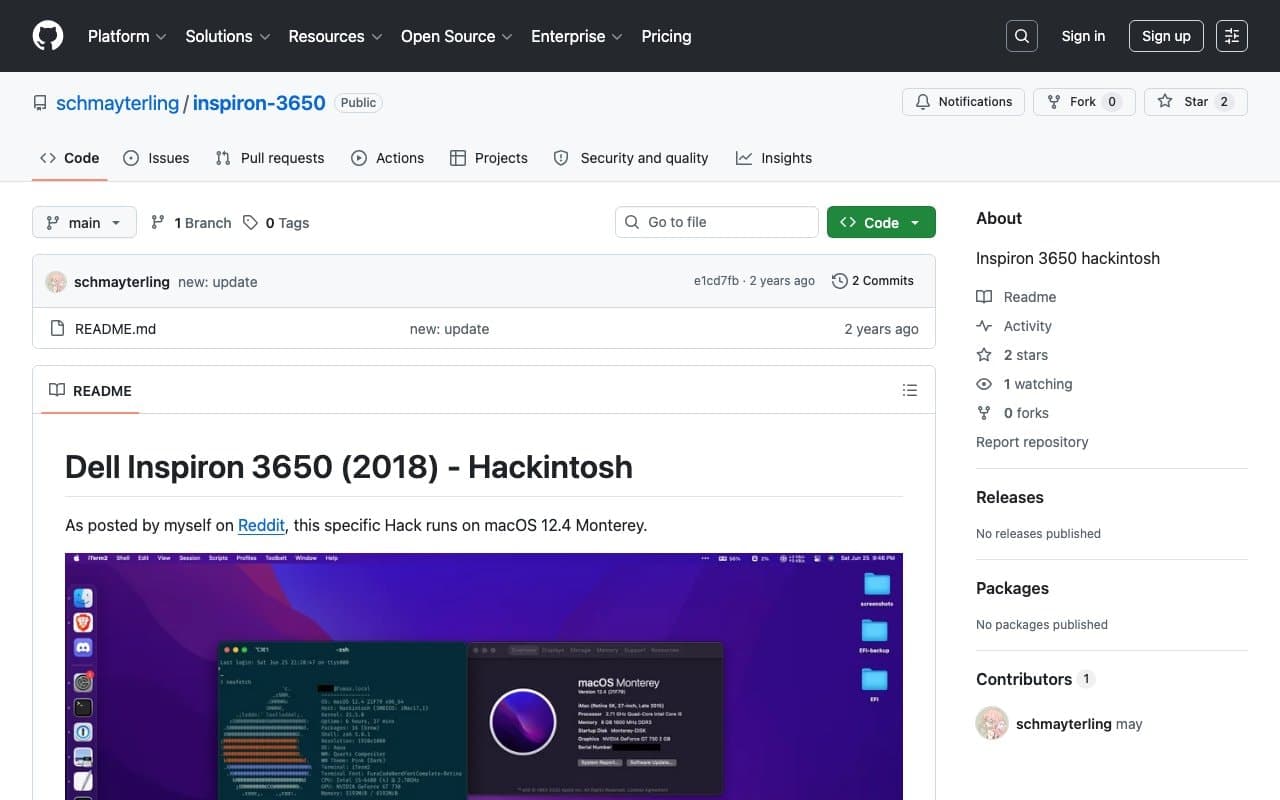Open the inspiron-3650 repository link
The width and height of the screenshot is (1280, 800).
[259, 103]
